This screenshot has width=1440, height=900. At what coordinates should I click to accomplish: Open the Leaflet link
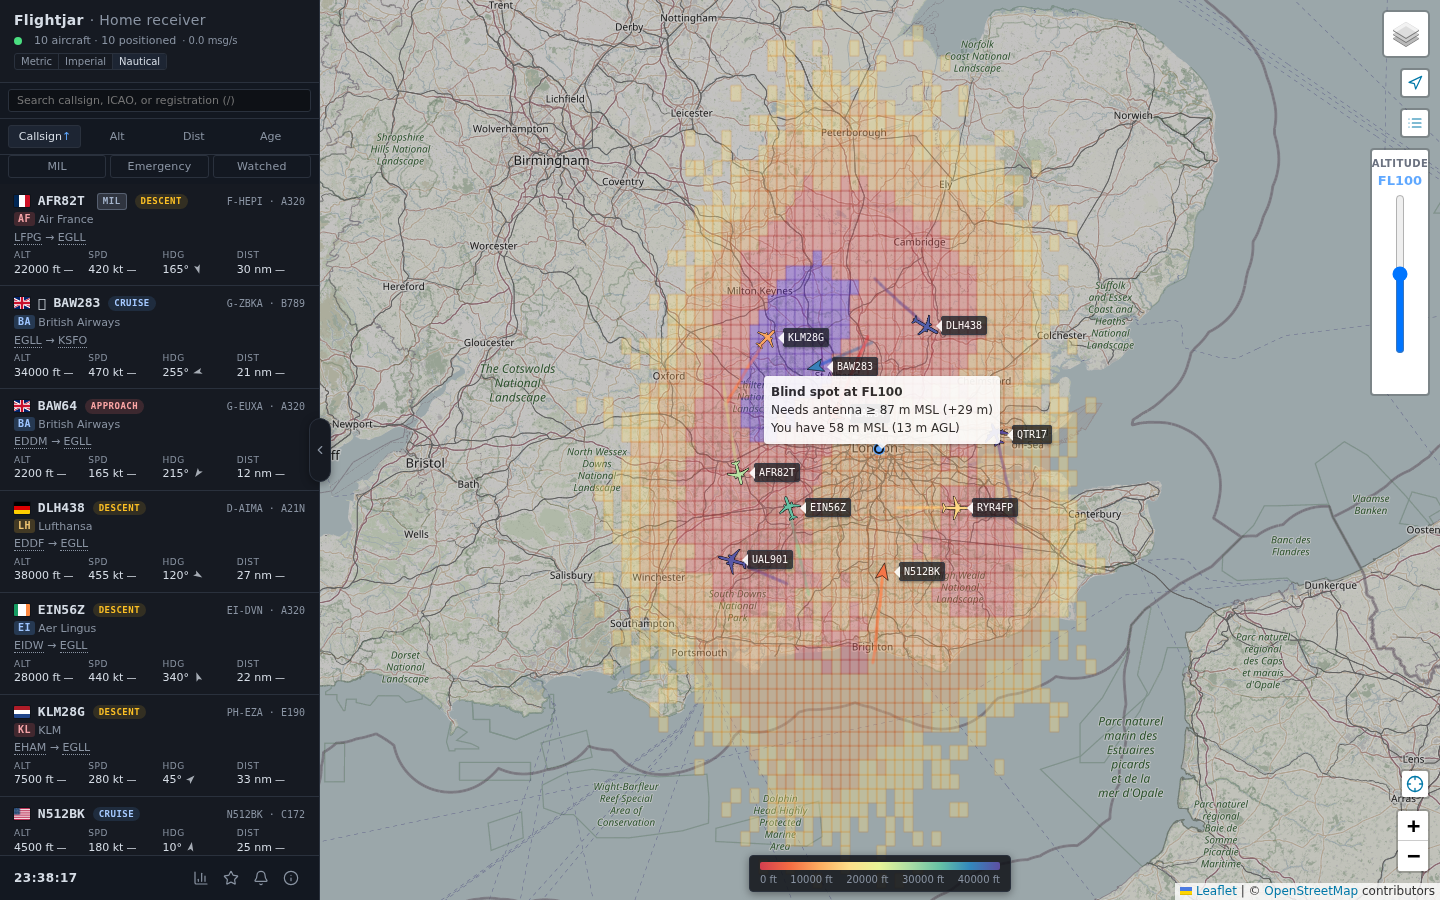point(1216,891)
